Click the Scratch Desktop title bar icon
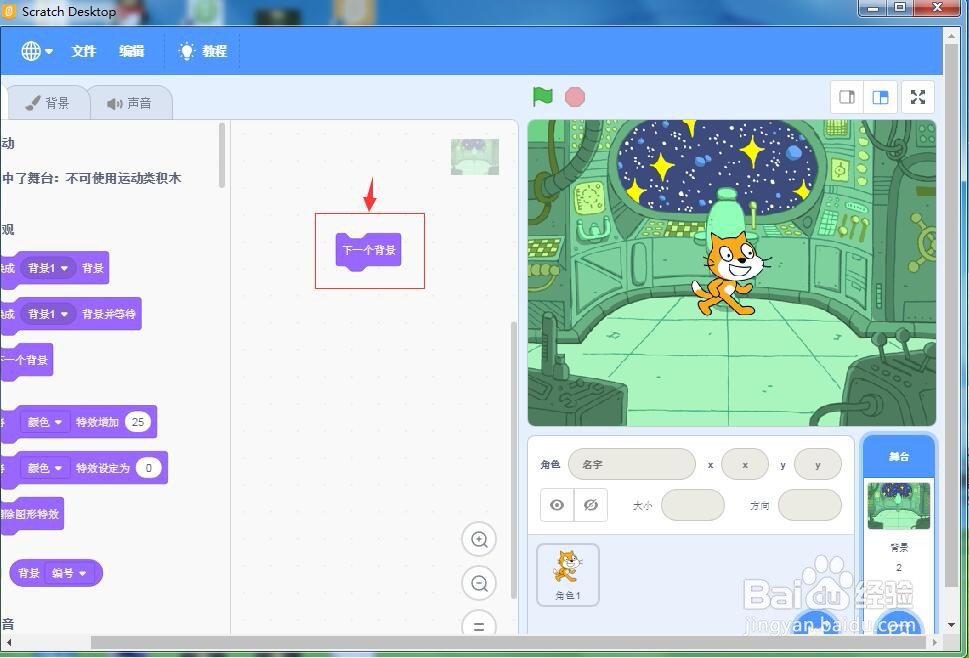Viewport: 969px width, 658px height. (9, 11)
